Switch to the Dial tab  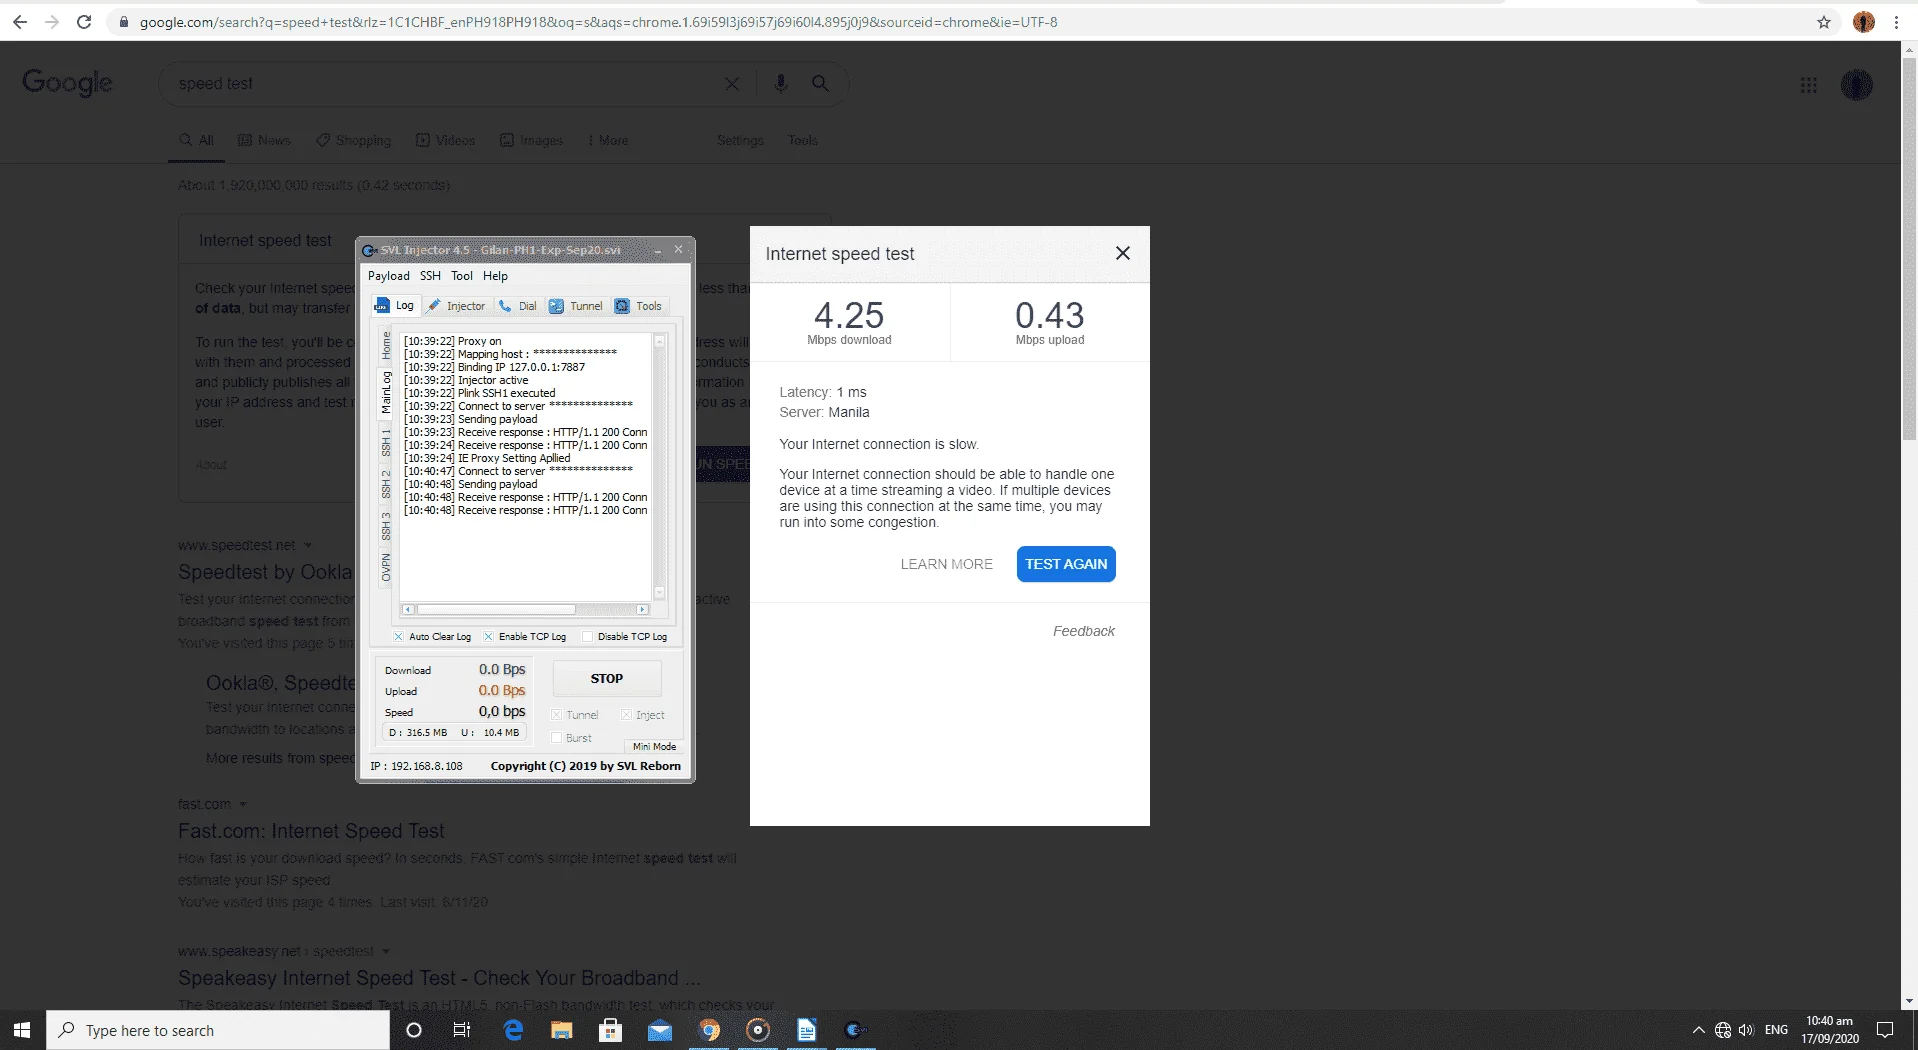coord(518,306)
